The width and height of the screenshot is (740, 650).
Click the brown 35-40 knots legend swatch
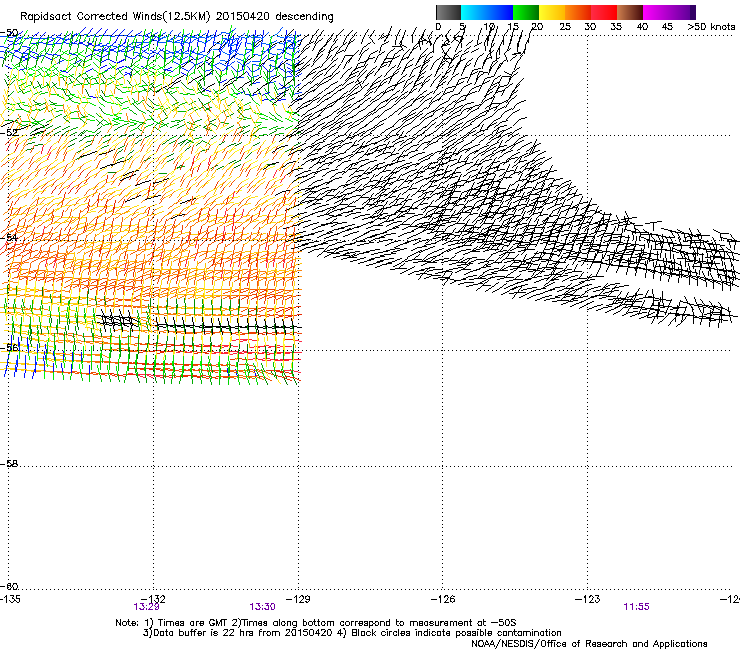[630, 12]
